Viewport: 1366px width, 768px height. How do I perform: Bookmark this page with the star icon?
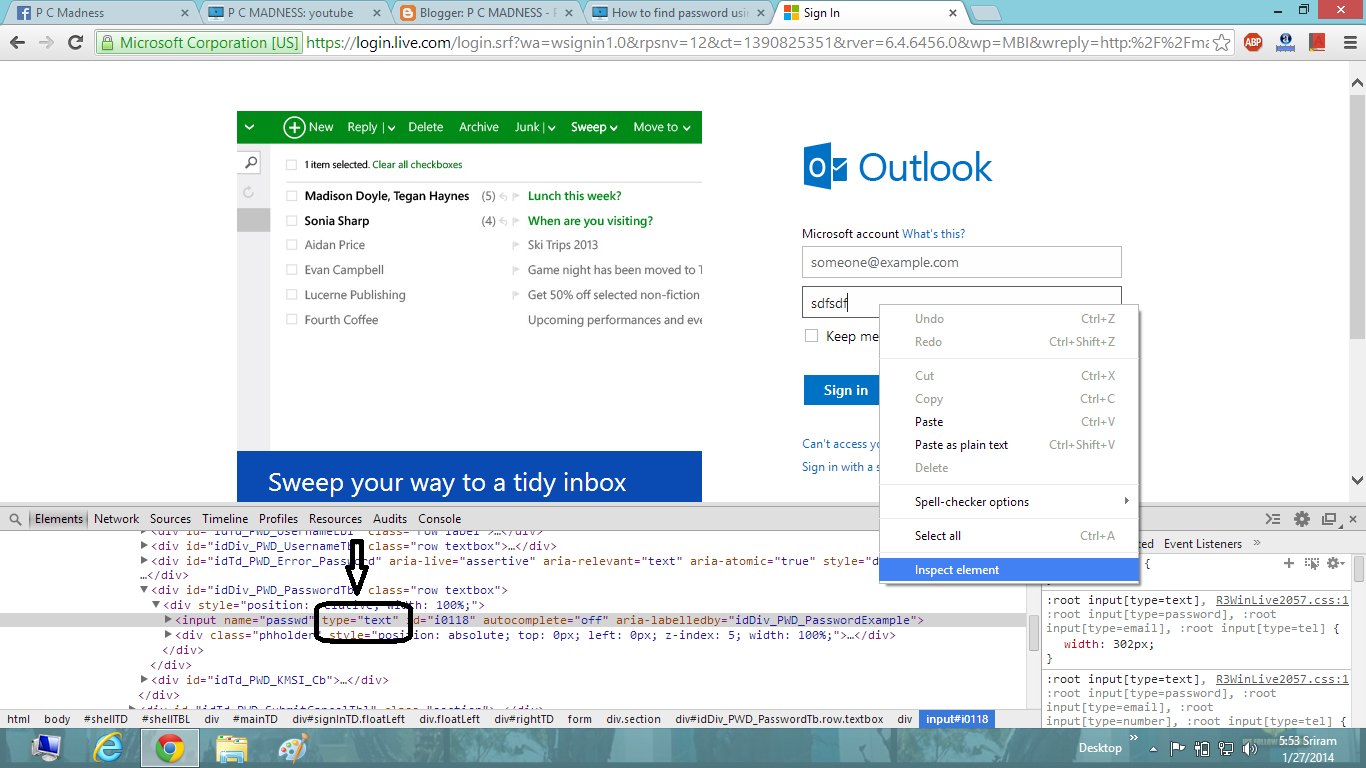click(1221, 43)
